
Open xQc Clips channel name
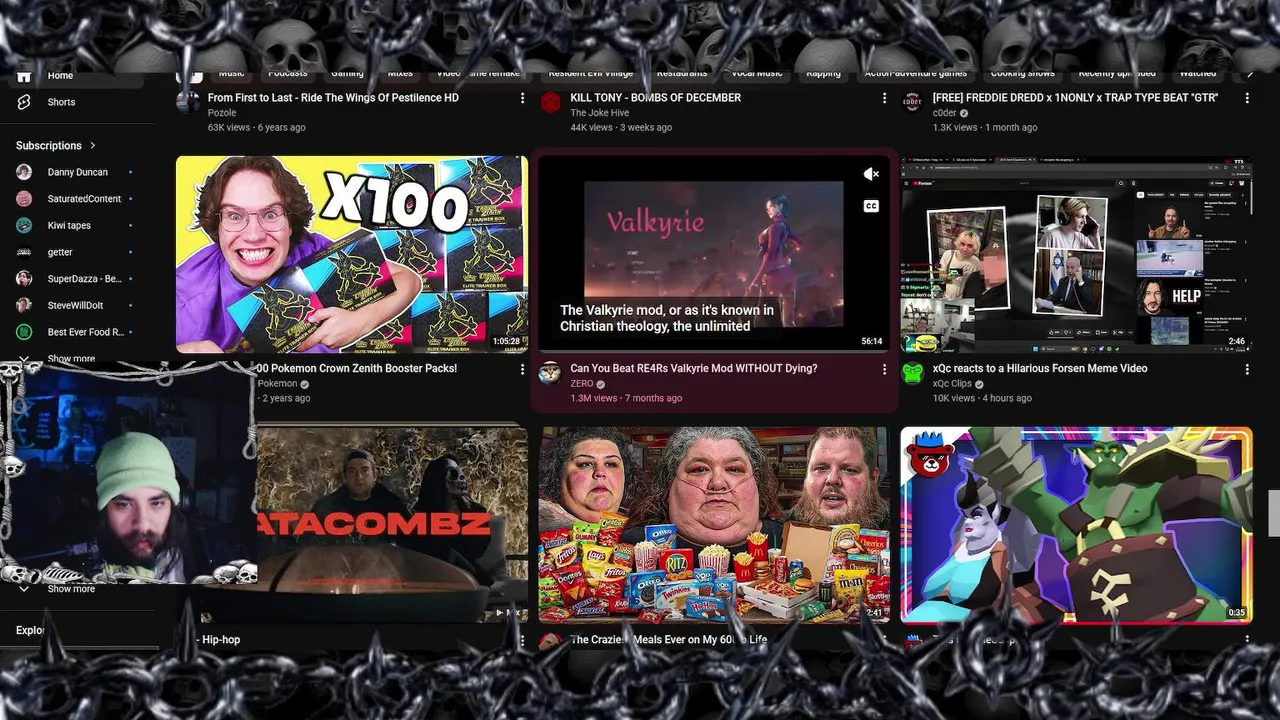[953, 384]
